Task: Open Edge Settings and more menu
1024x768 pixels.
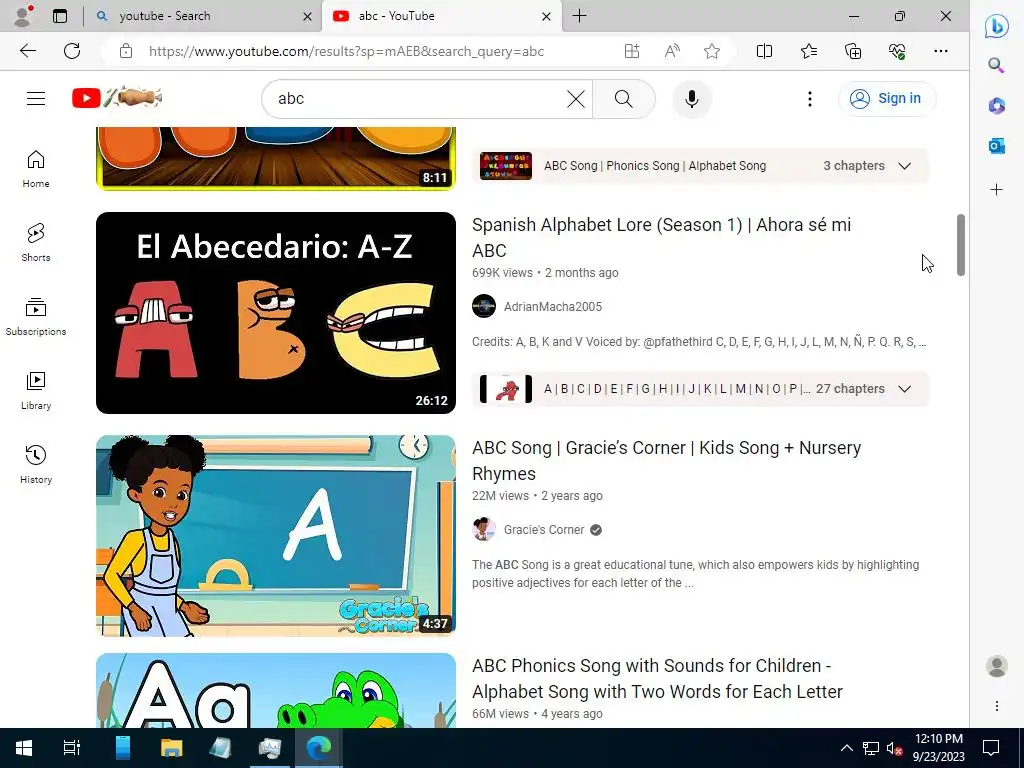Action: coord(940,51)
